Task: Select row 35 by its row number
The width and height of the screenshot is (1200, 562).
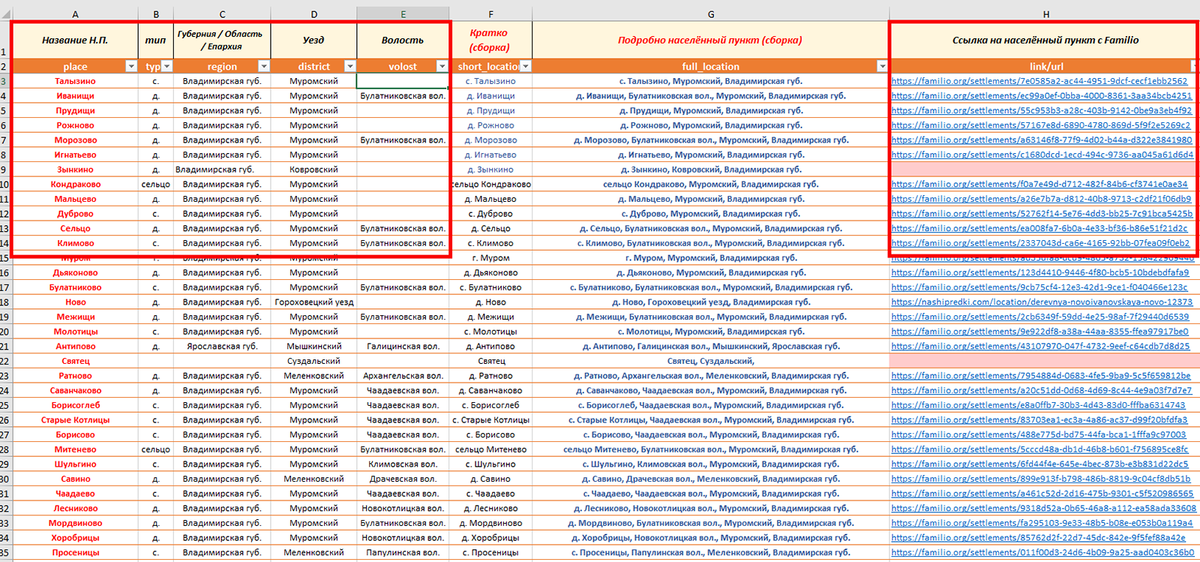Action: pyautogui.click(x=6, y=554)
